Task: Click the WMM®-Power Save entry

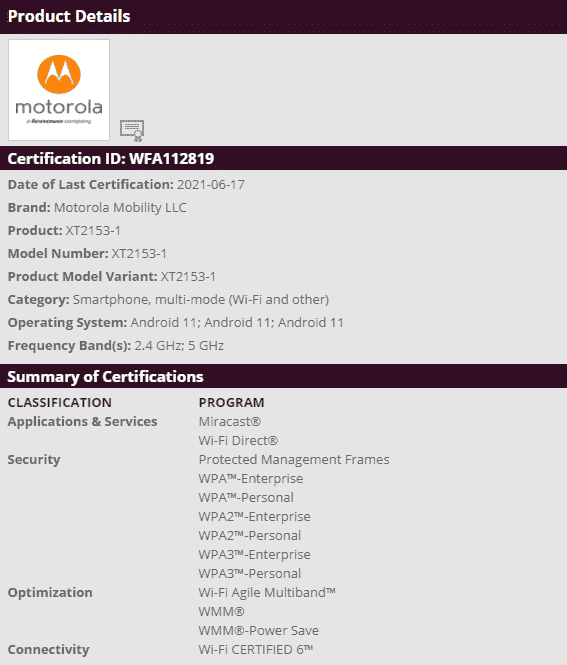Action: coord(259,631)
